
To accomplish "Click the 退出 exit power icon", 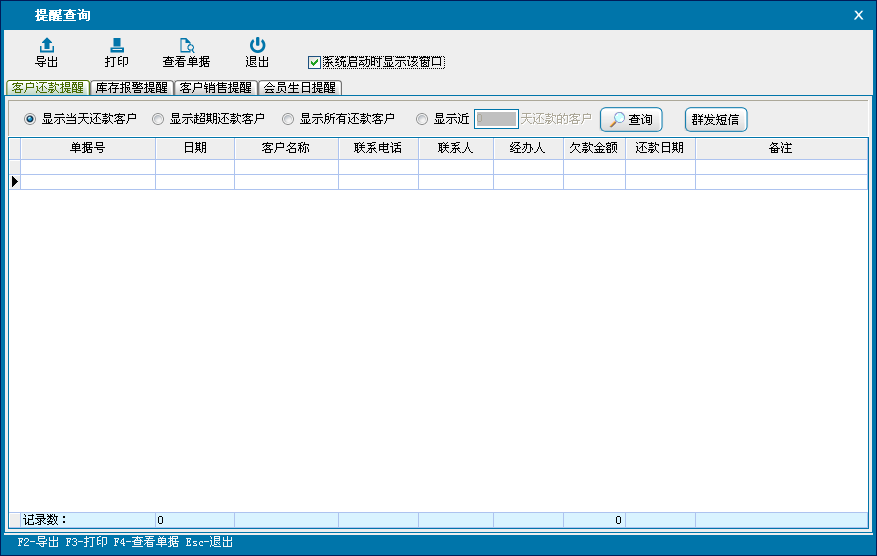I will (x=257, y=45).
